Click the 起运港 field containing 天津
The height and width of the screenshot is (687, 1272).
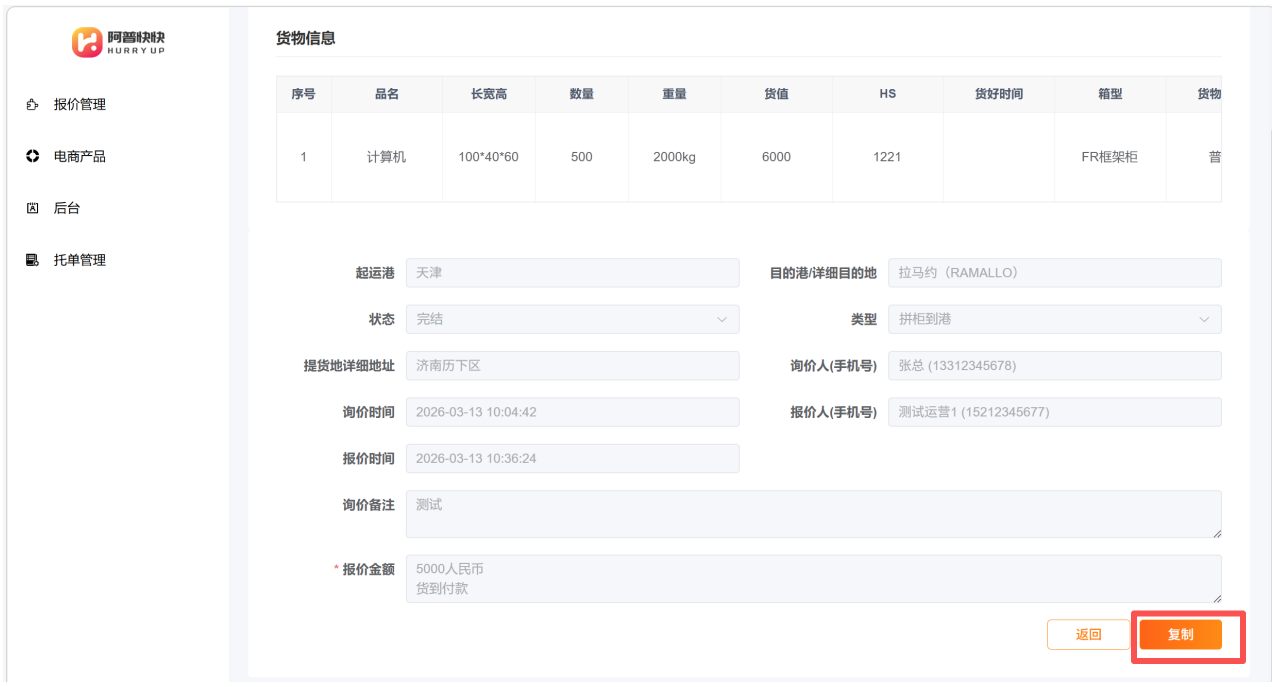click(572, 273)
